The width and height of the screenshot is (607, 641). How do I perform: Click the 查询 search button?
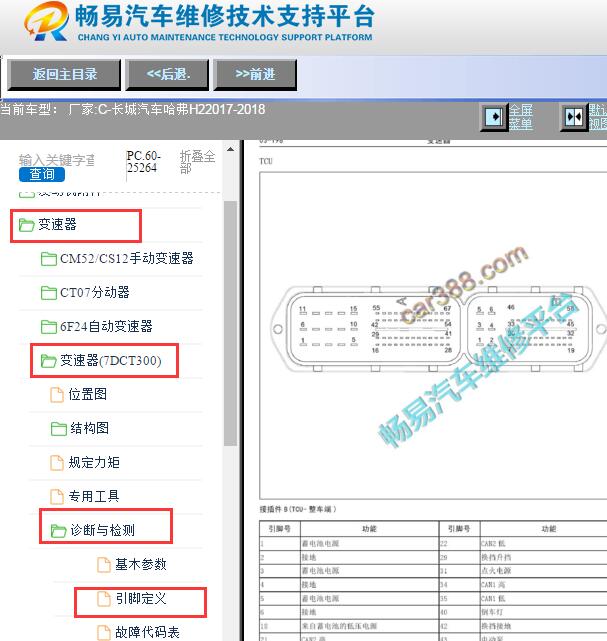click(x=42, y=175)
